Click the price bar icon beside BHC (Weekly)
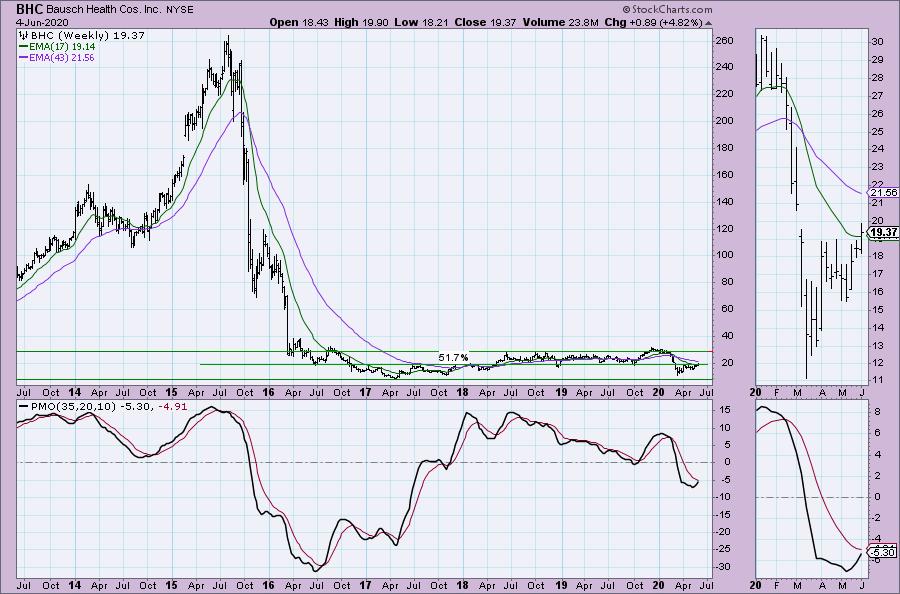Screen dimensions: 900x594 24,36
